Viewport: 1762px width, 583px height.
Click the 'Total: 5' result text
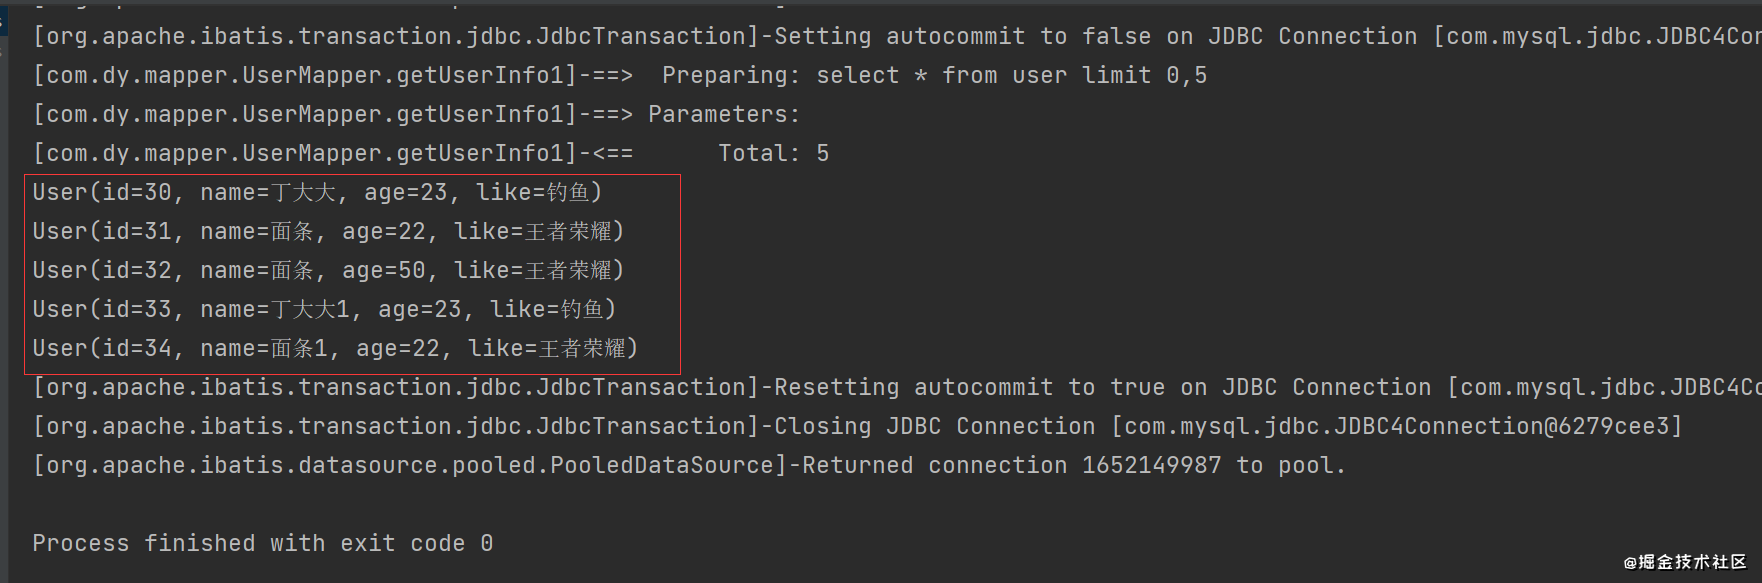773,154
